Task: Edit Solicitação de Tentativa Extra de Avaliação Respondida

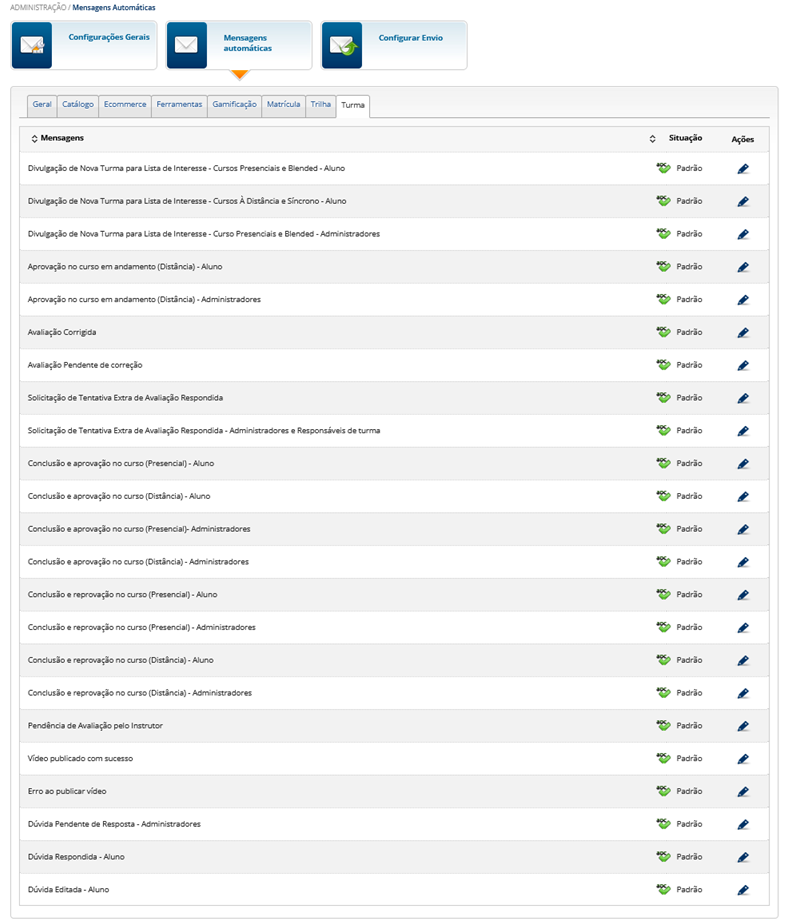Action: [x=743, y=398]
